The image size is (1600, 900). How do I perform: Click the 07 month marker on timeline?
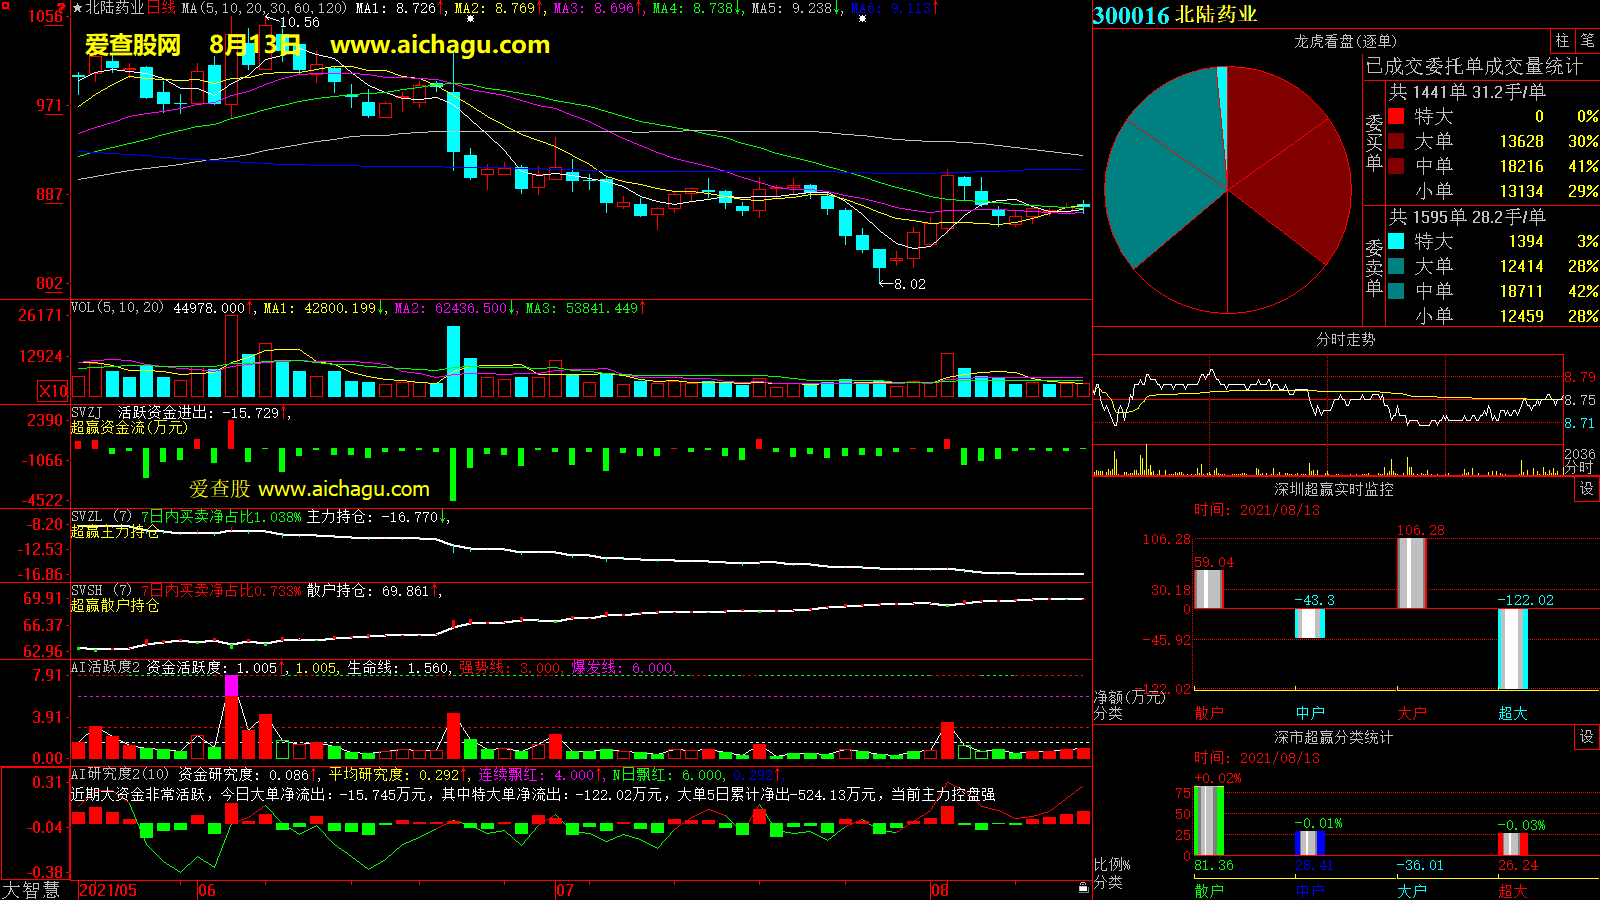[x=565, y=890]
